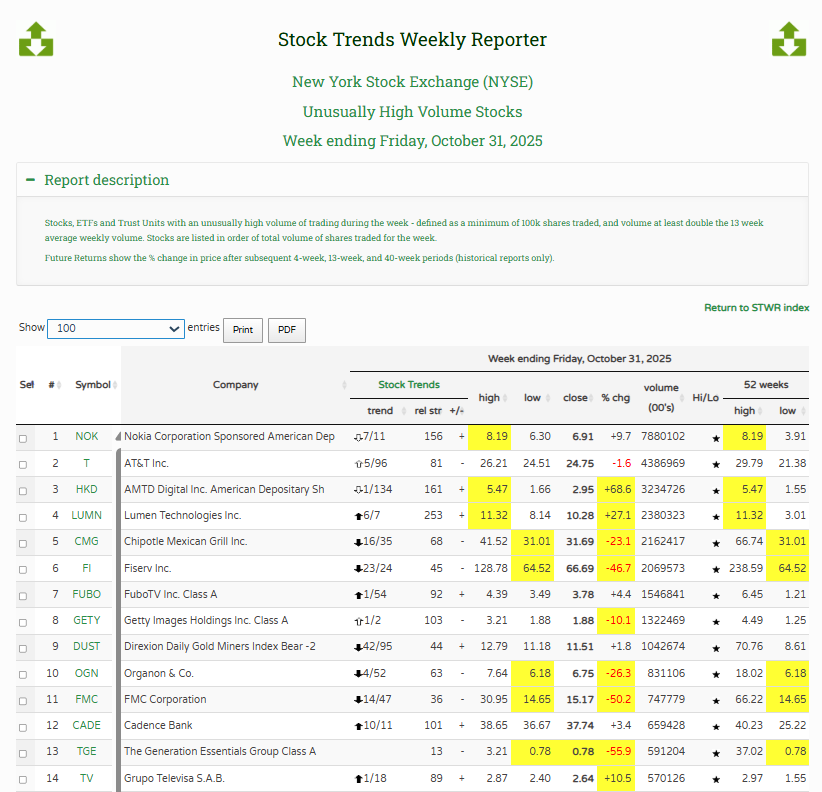Open the Show entries dropdown
The image size is (822, 792).
click(115, 328)
